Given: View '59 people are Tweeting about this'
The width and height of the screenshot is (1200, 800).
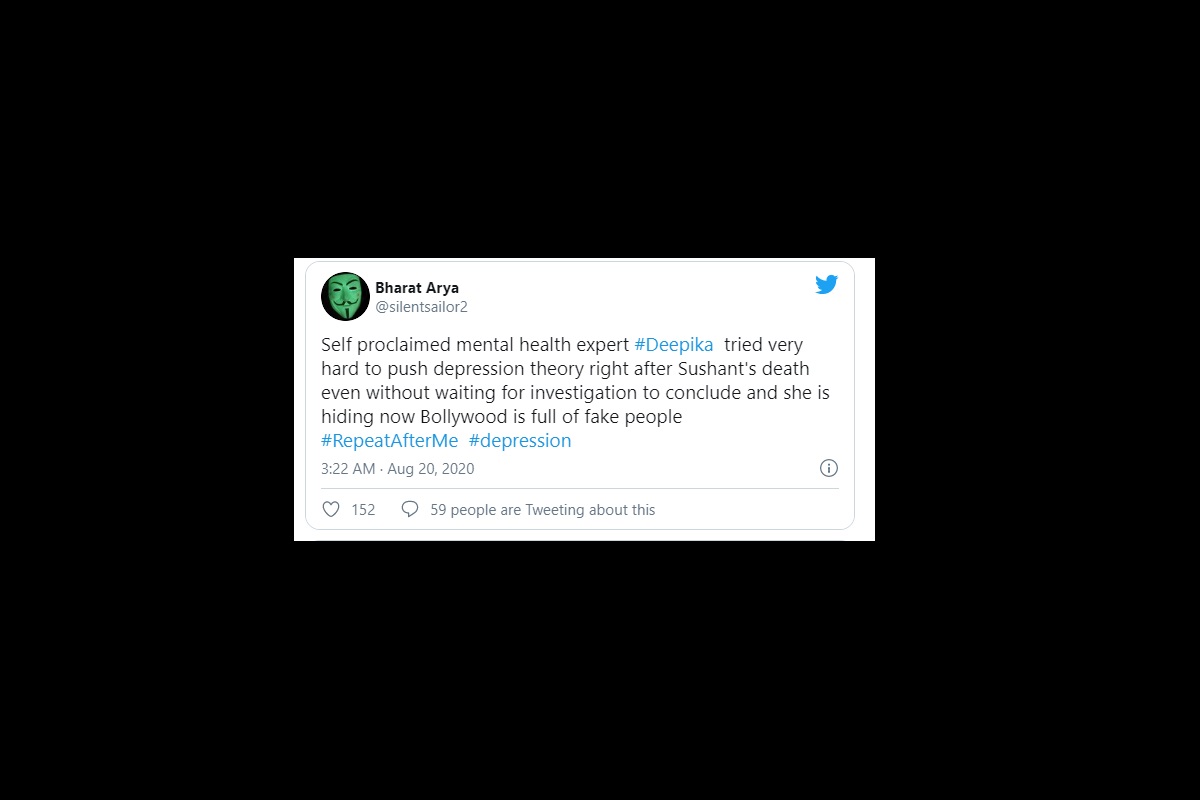Looking at the screenshot, I should (x=543, y=510).
